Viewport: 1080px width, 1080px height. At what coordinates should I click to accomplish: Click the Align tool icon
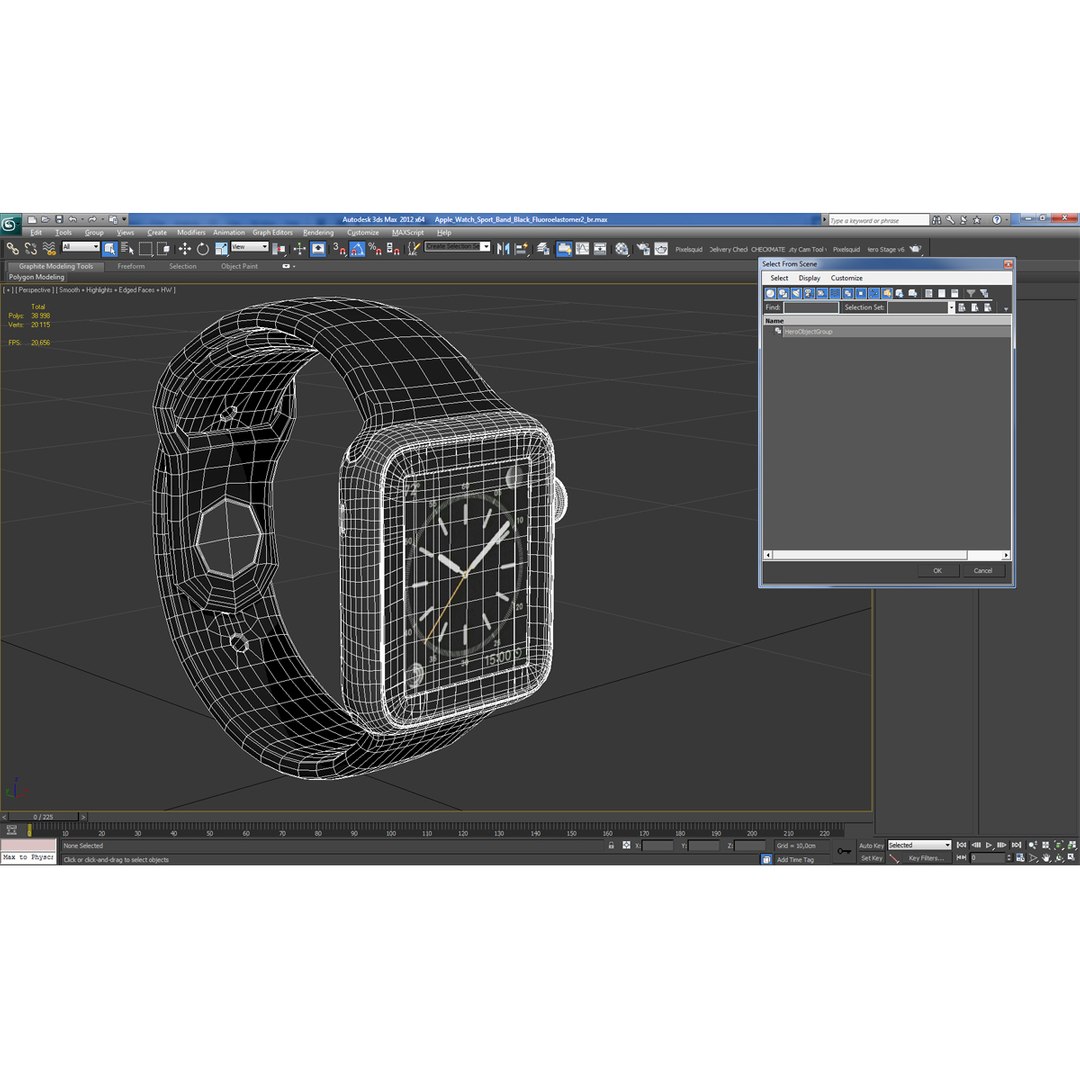tap(521, 249)
